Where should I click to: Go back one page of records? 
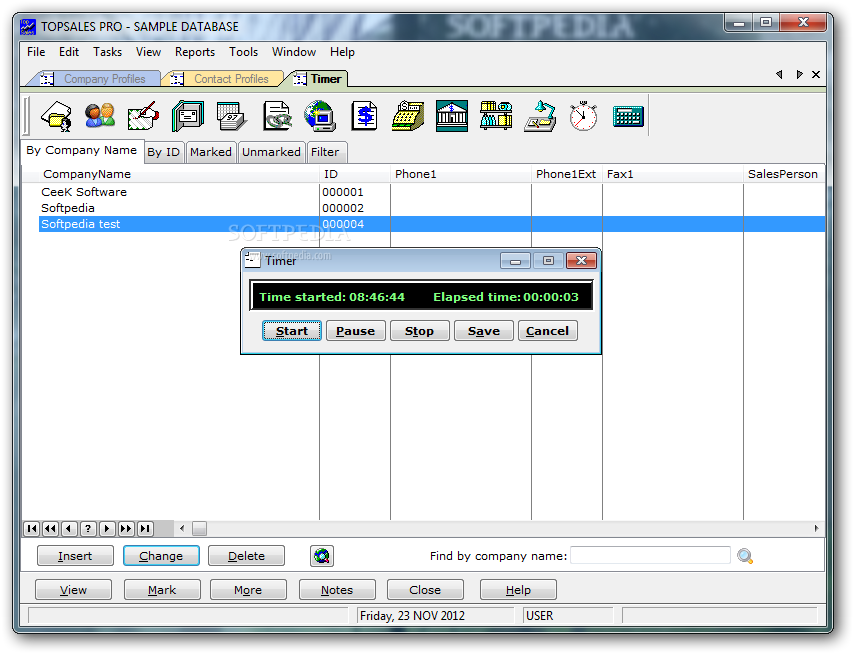click(x=50, y=528)
